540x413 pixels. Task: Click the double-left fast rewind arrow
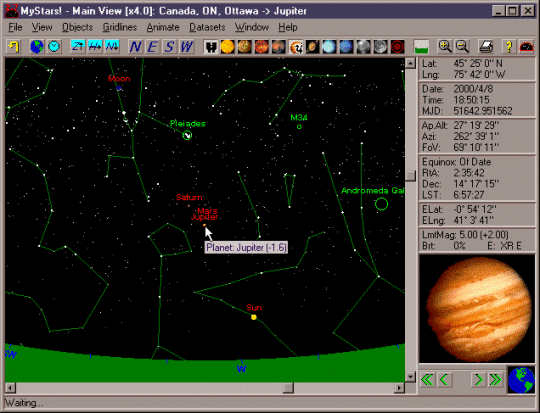tap(427, 380)
